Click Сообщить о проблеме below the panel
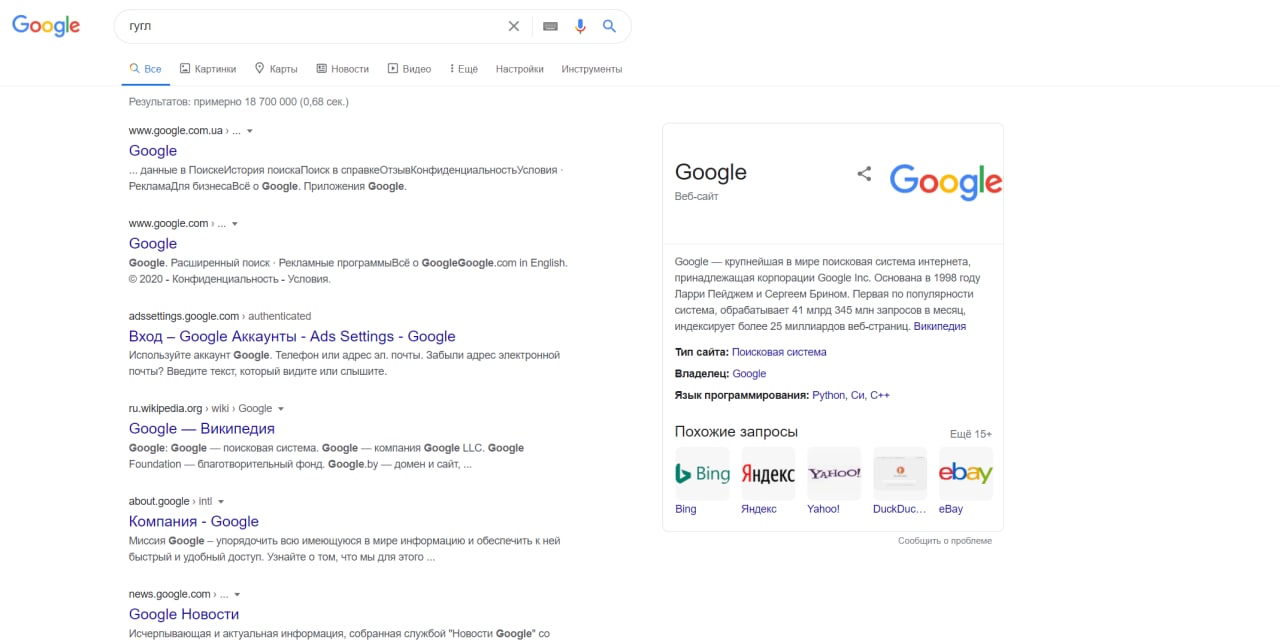Screen dimensions: 1280x642 [945, 541]
